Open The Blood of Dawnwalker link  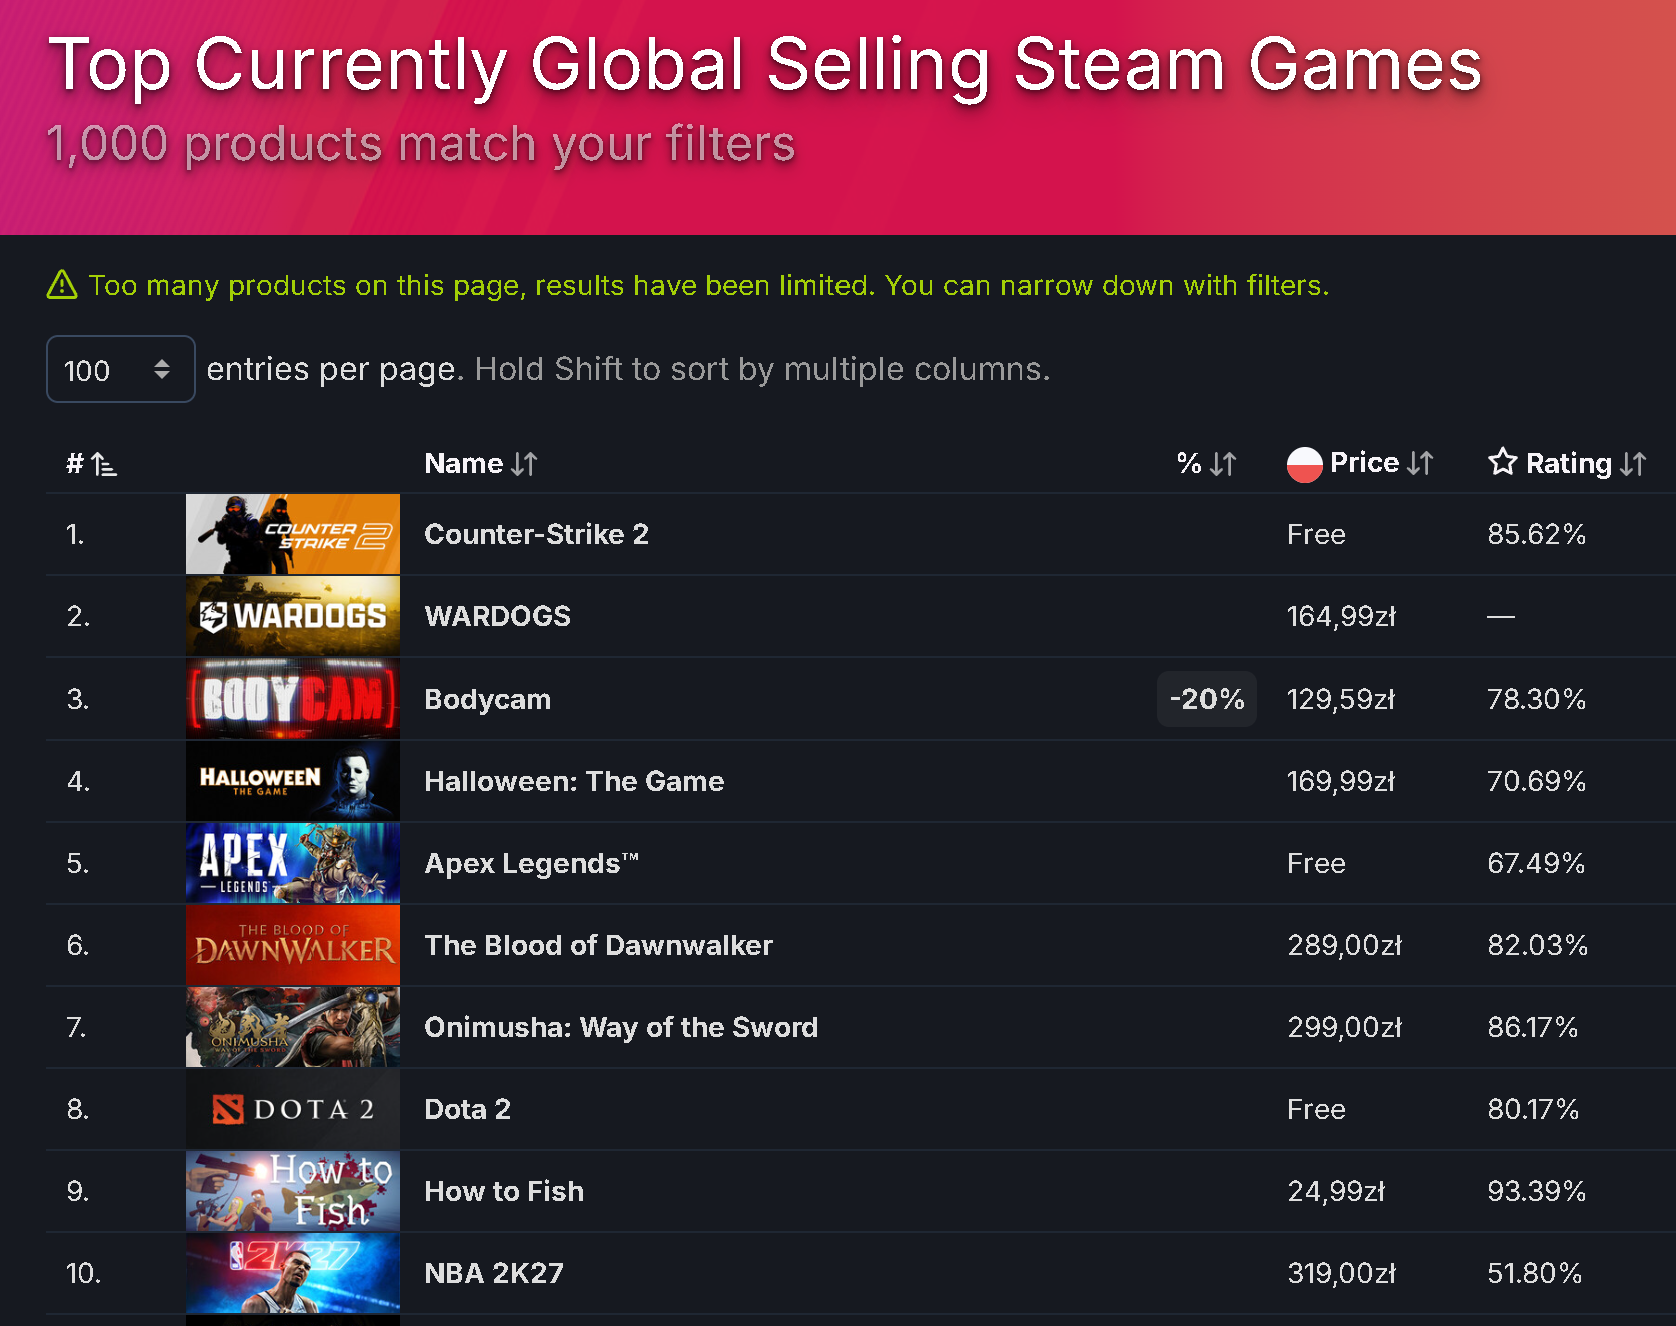(x=598, y=945)
